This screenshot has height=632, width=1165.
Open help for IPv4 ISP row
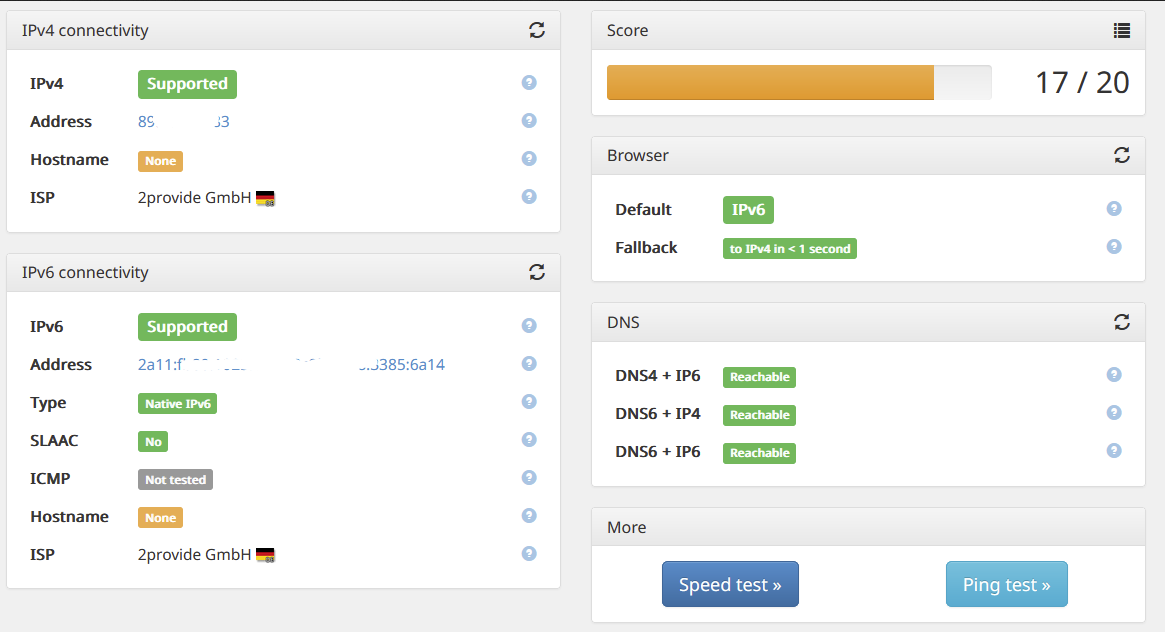529,197
